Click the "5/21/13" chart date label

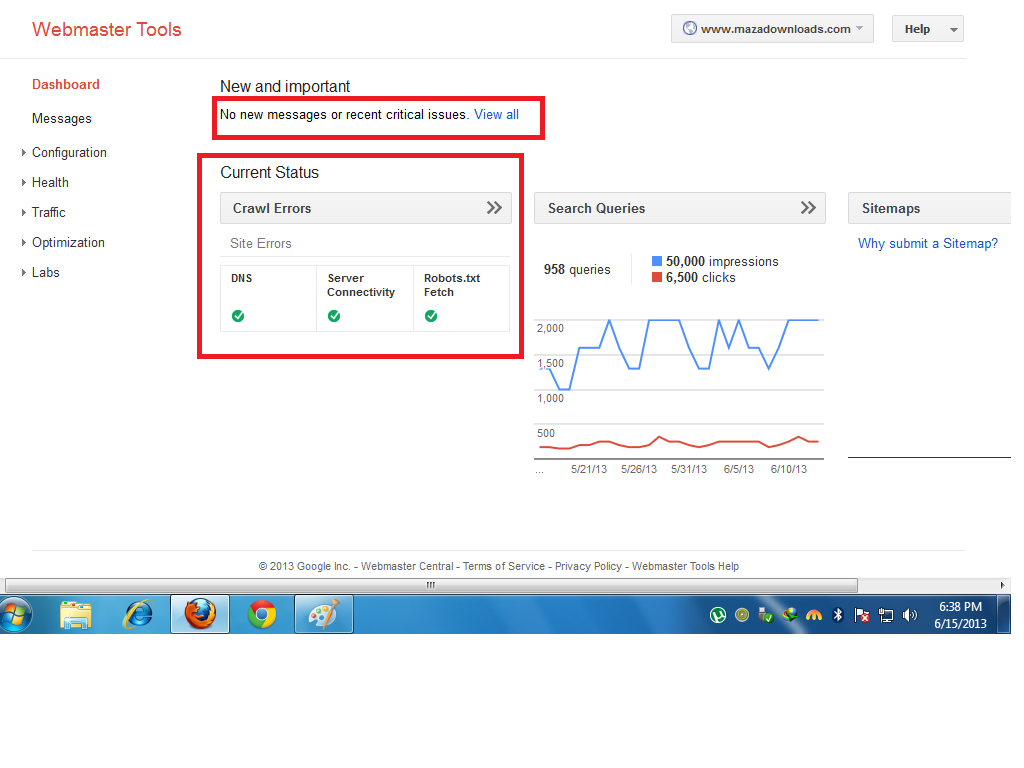589,470
